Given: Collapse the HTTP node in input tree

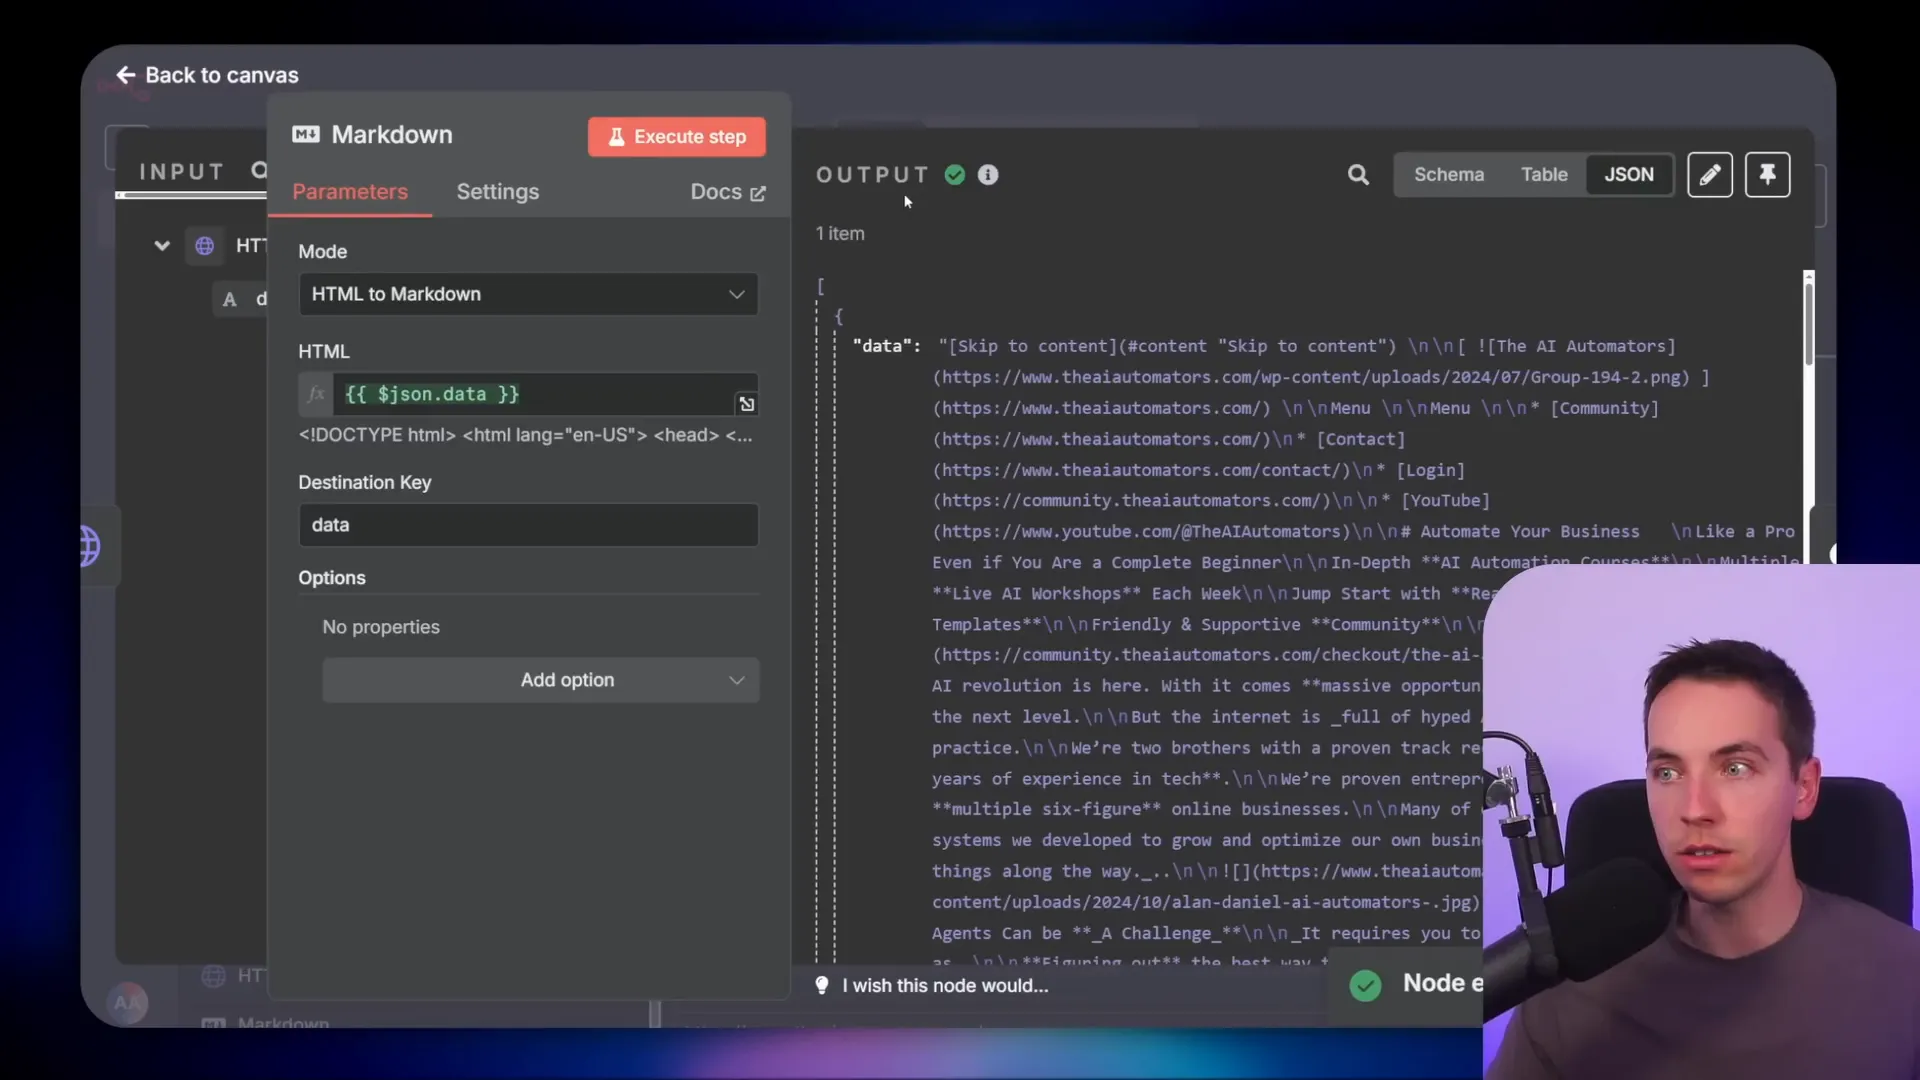Looking at the screenshot, I should click(x=162, y=246).
